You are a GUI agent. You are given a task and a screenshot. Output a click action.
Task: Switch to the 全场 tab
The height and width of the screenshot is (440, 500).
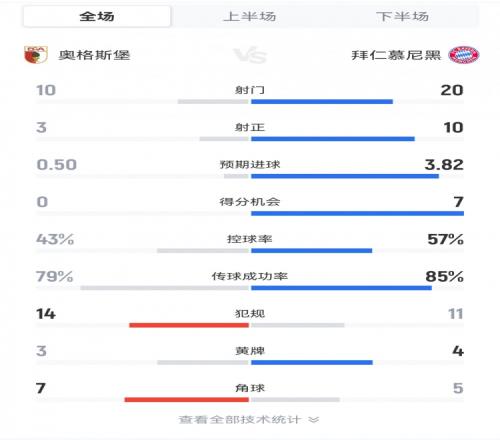(x=97, y=16)
